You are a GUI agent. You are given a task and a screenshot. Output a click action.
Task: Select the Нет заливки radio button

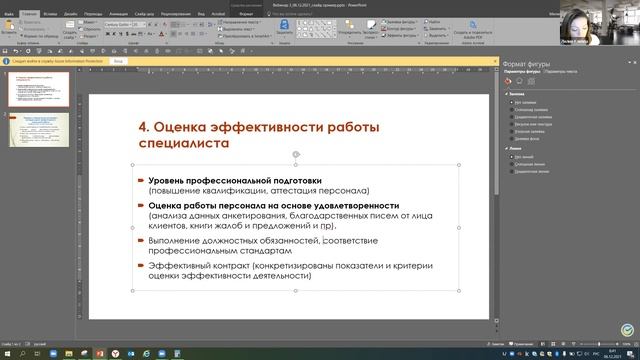(x=511, y=102)
